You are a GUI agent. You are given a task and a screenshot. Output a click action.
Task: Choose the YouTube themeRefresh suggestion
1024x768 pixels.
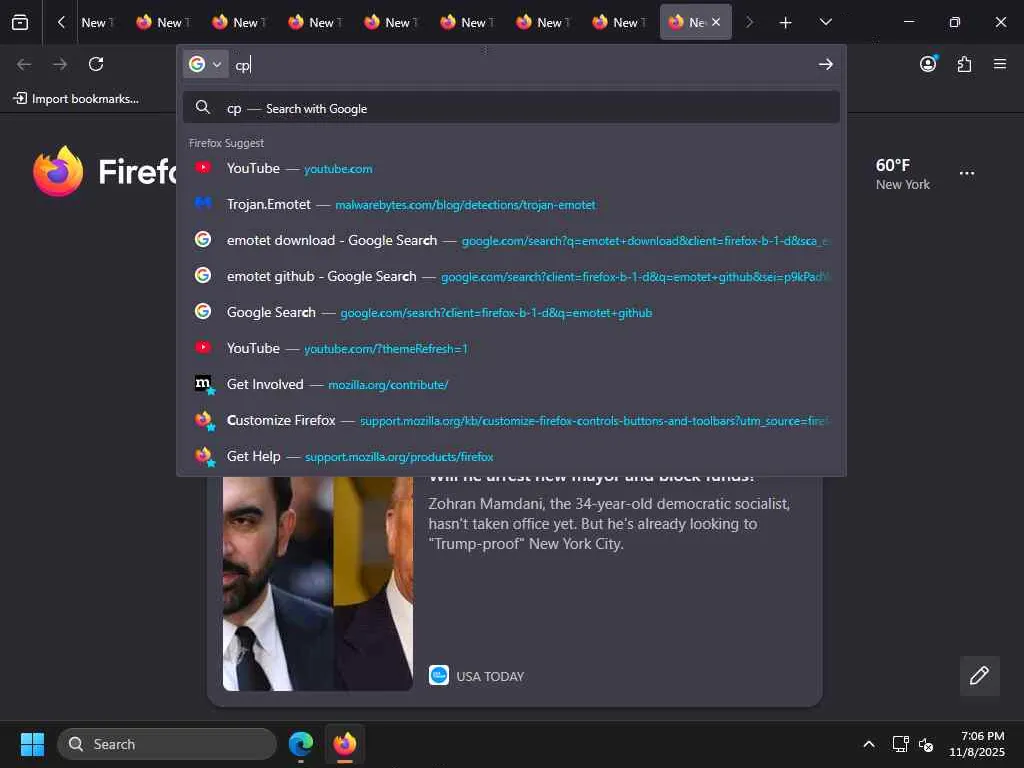click(x=511, y=348)
